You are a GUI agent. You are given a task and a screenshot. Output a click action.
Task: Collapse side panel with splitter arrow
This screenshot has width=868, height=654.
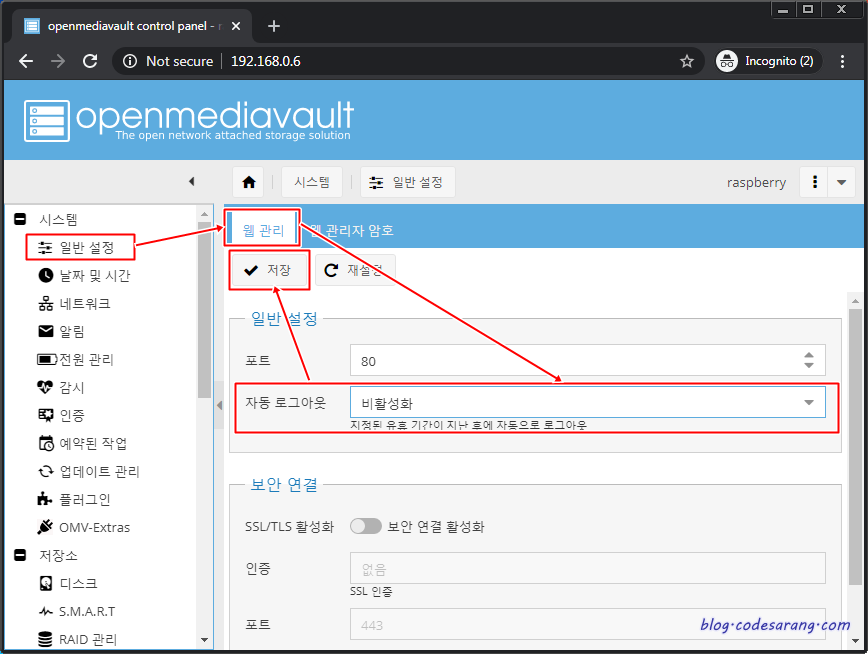pyautogui.click(x=220, y=405)
